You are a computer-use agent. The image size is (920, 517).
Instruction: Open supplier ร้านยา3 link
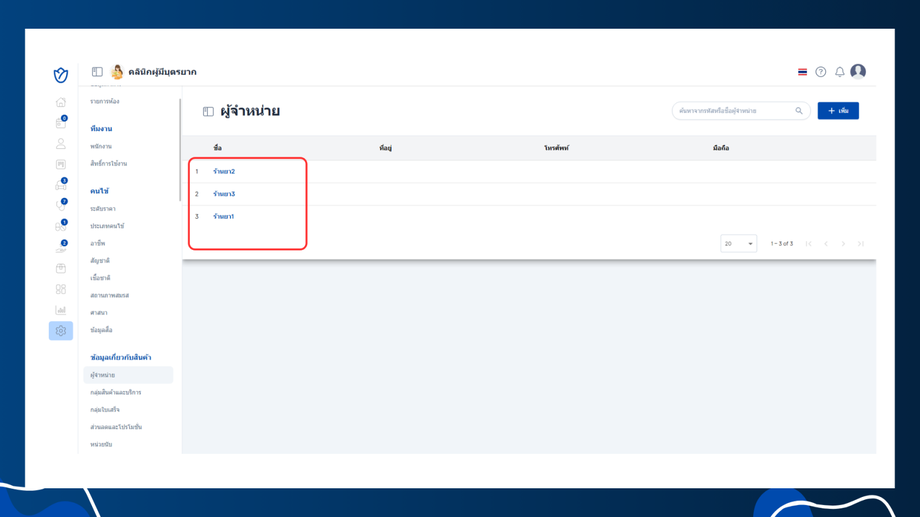(x=224, y=194)
